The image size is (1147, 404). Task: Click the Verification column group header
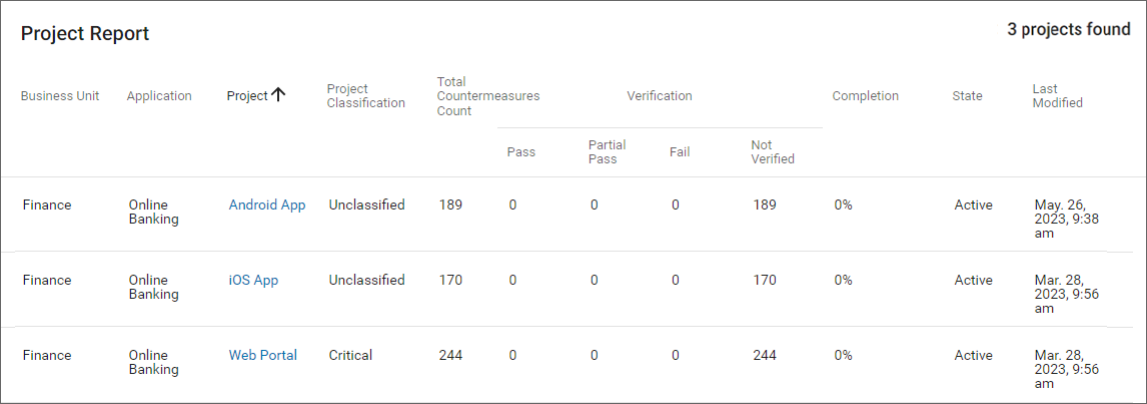[x=659, y=96]
